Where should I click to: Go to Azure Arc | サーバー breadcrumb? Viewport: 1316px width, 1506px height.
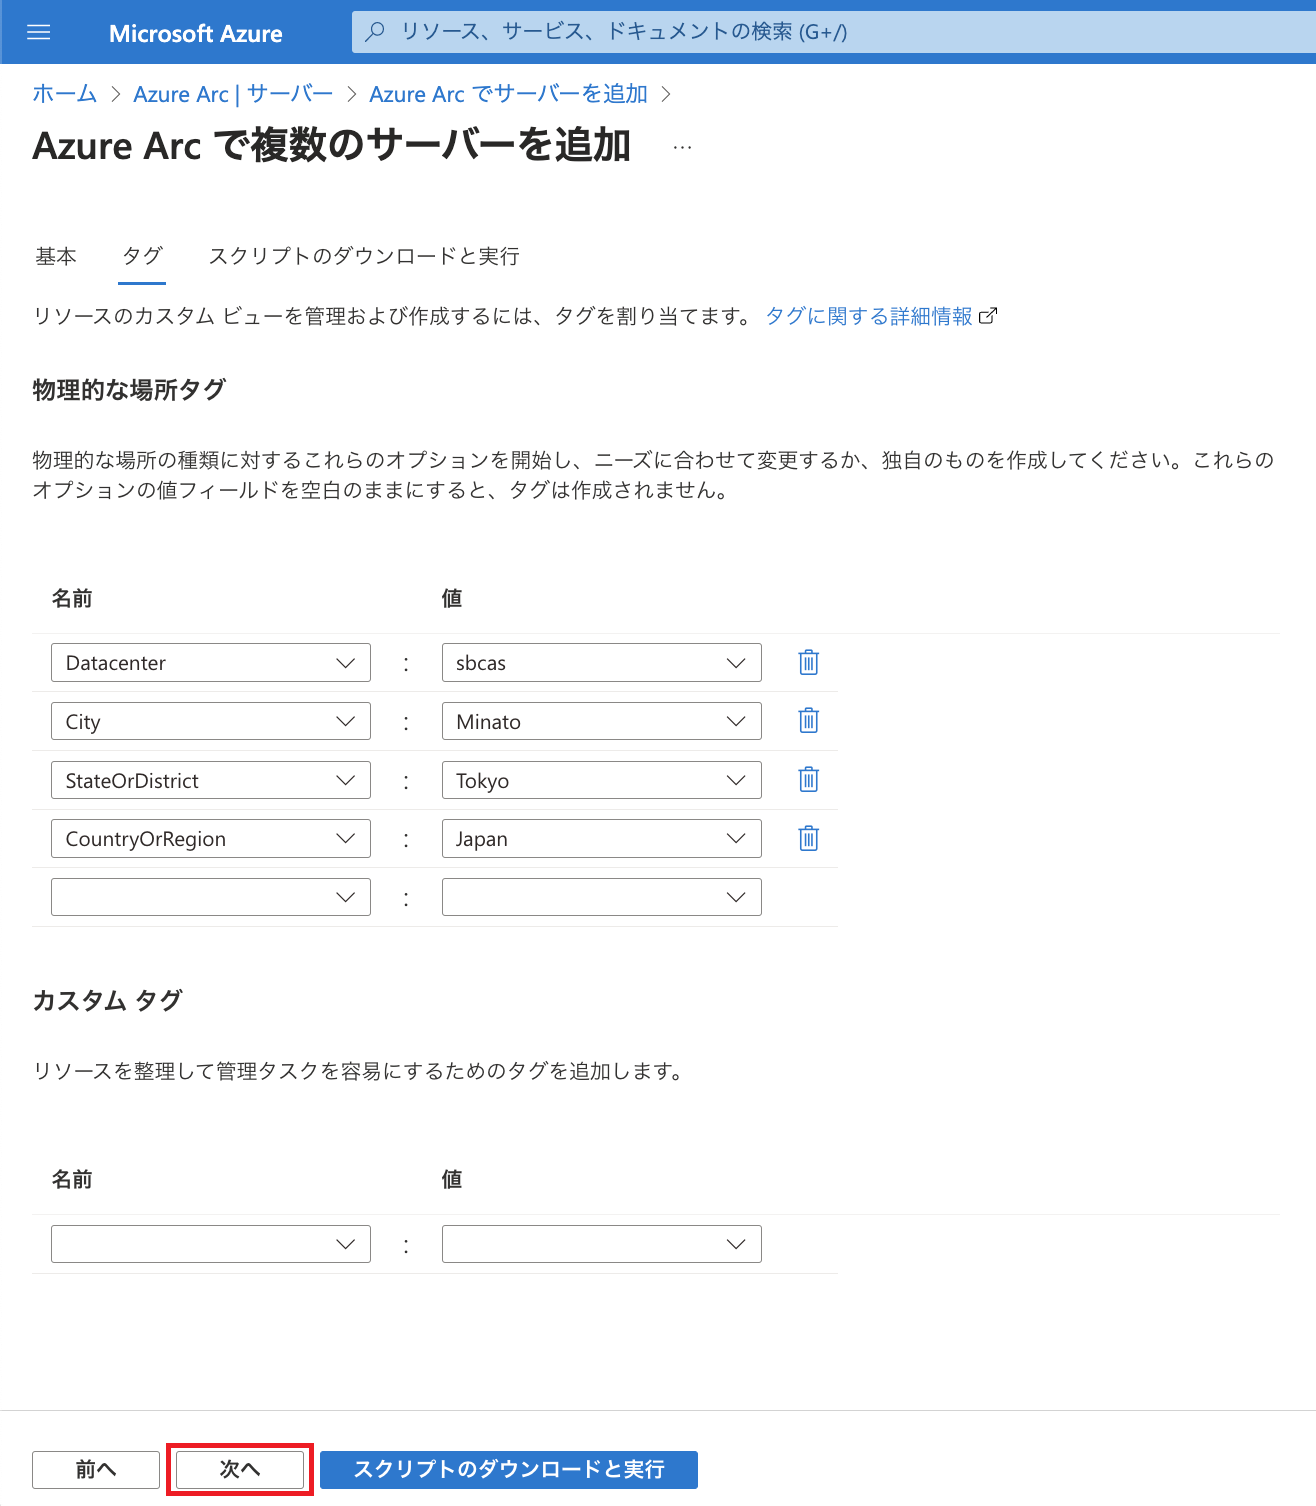pyautogui.click(x=233, y=94)
